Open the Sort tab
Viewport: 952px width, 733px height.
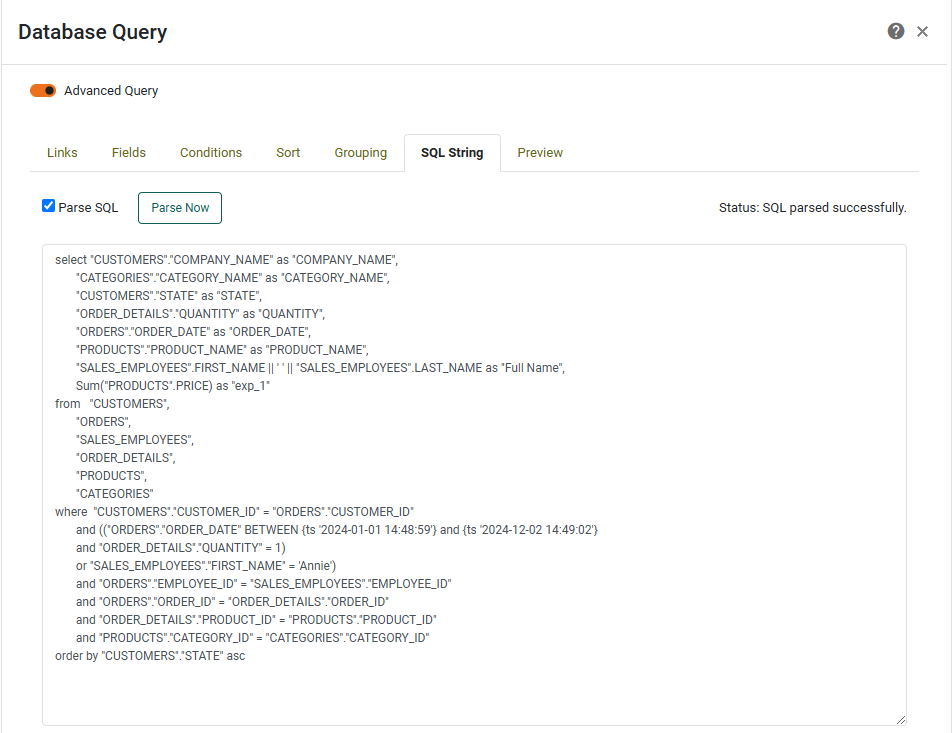288,152
